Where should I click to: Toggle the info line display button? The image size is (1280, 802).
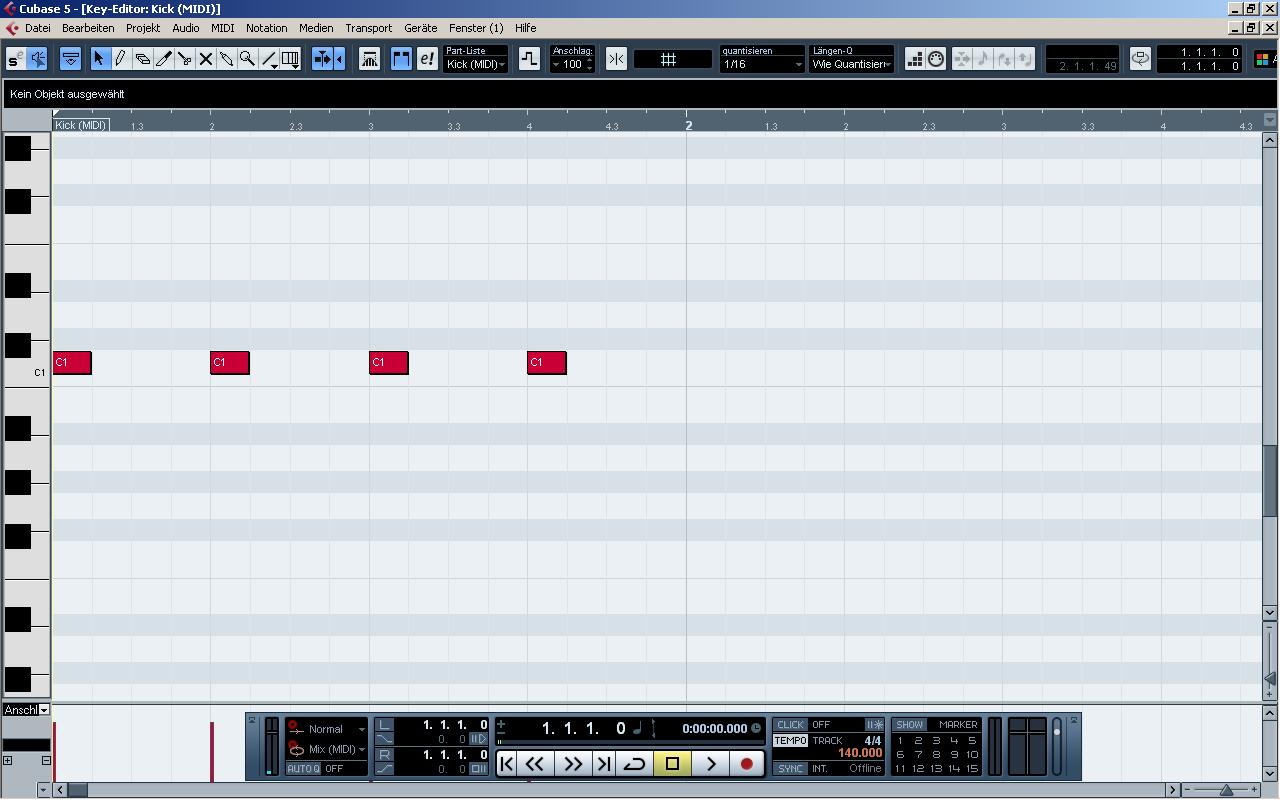click(x=70, y=59)
